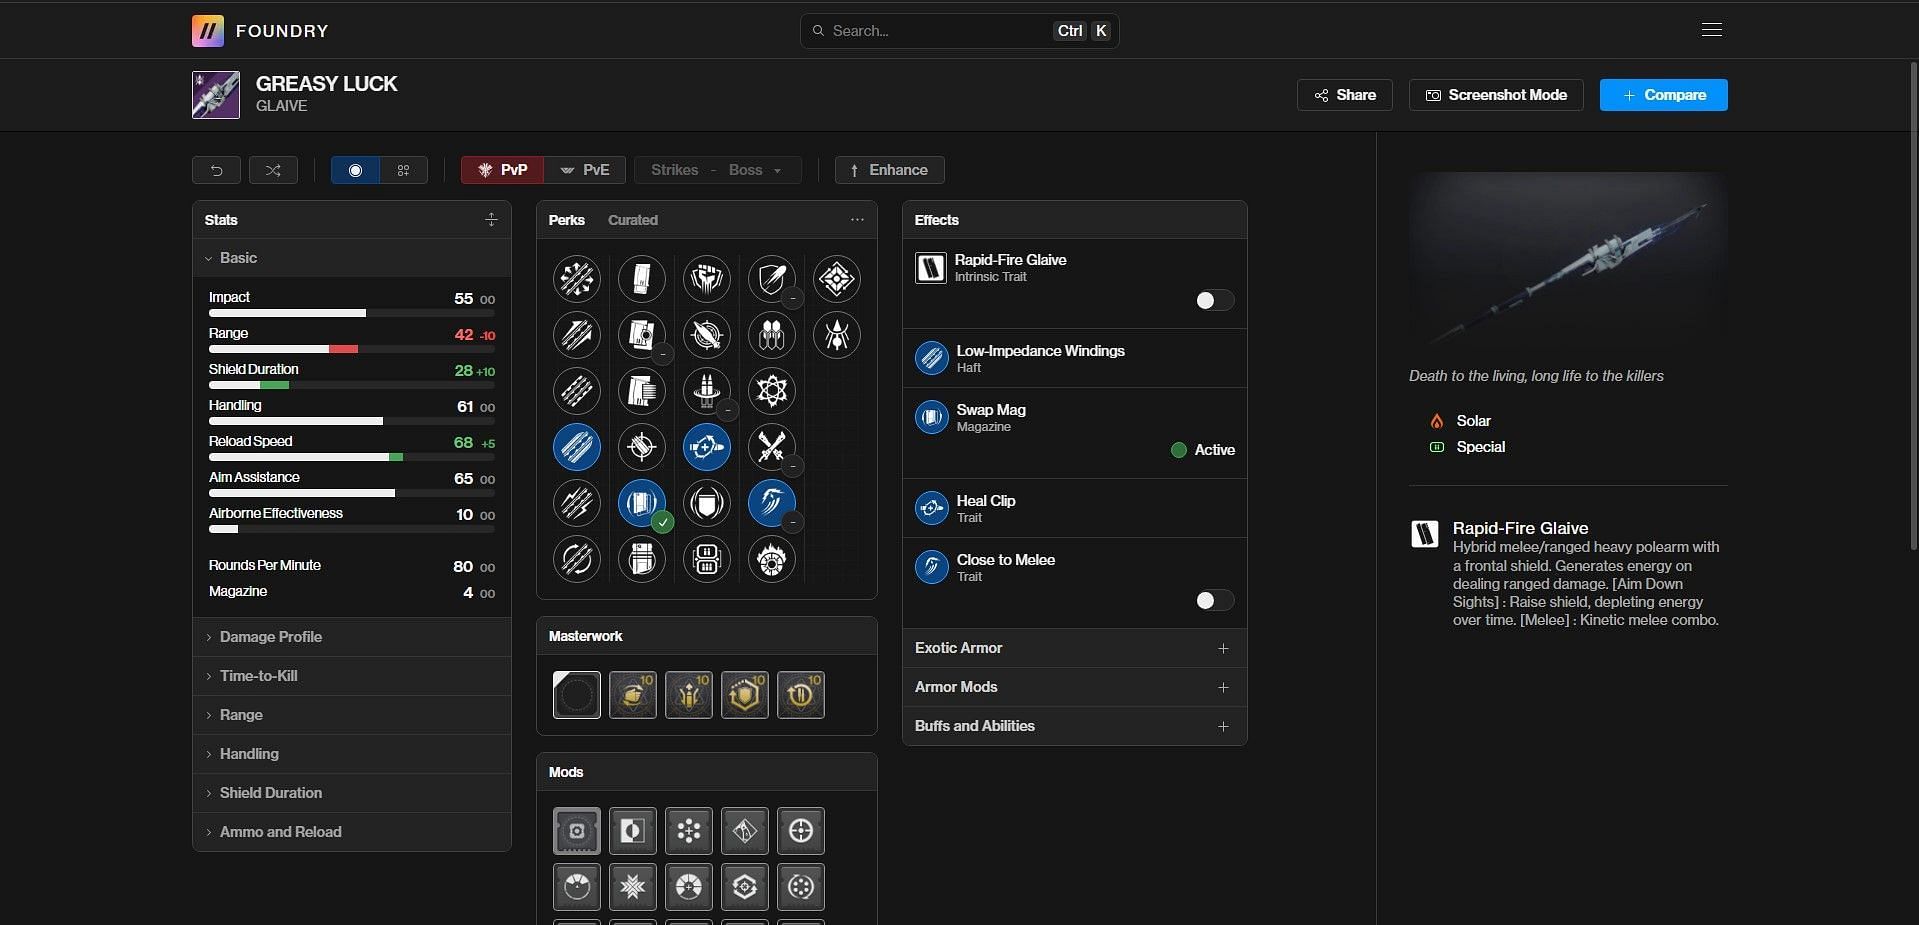This screenshot has height=925, width=1919.
Task: Remove perk using minus badge on Close to Melee
Action: tap(792, 522)
